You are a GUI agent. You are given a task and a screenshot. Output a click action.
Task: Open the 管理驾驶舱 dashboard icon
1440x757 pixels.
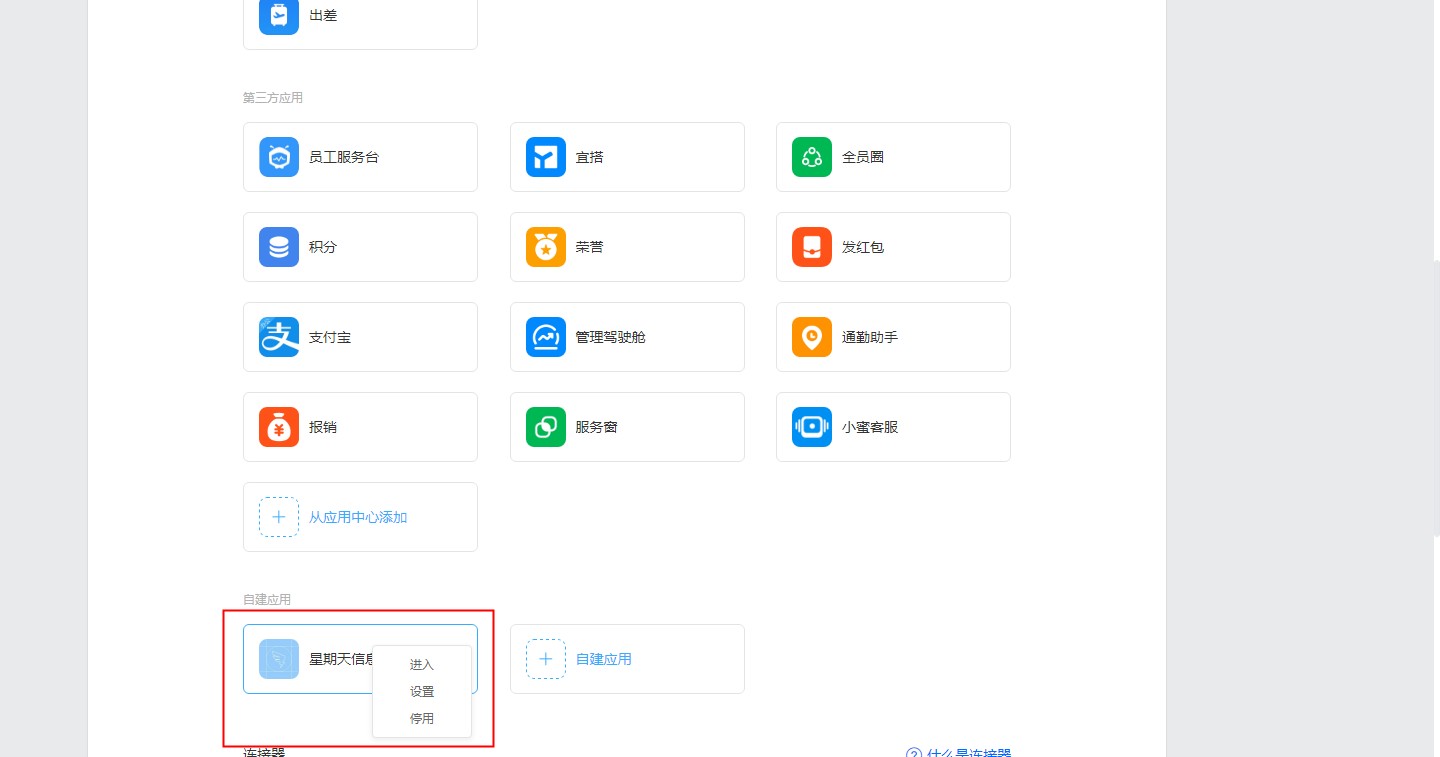click(545, 337)
